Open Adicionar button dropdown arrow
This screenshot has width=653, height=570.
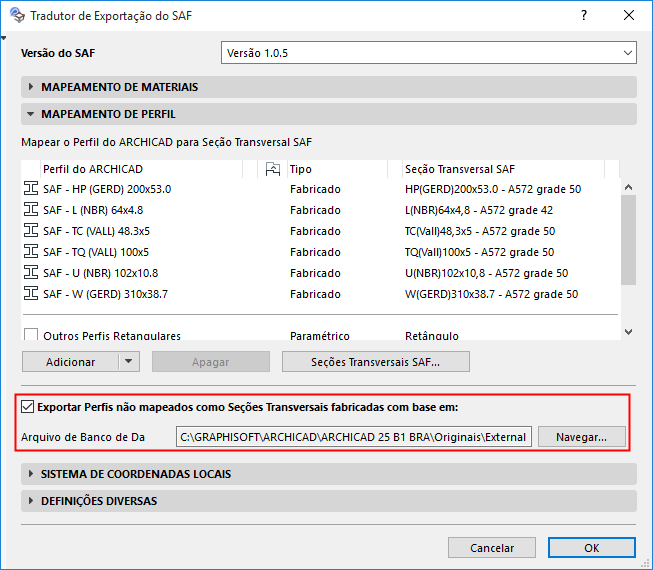pyautogui.click(x=129, y=361)
